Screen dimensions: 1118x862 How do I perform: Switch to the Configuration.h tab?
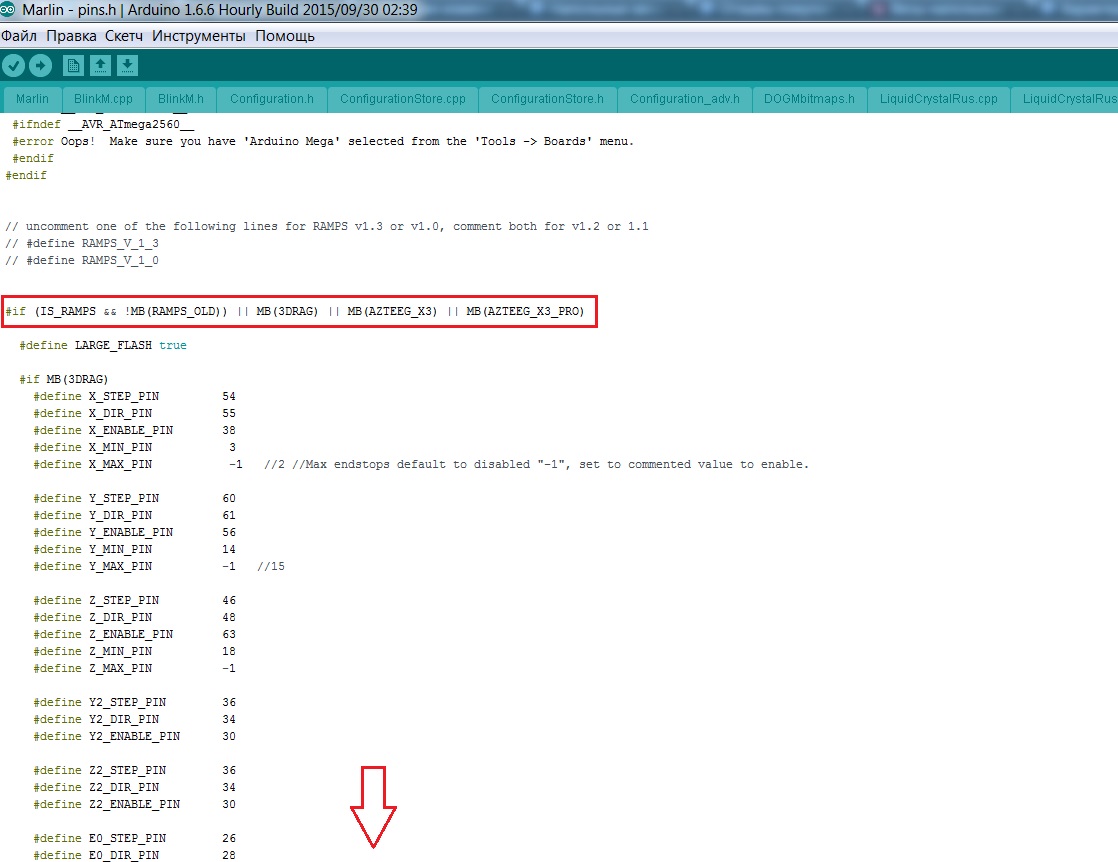click(272, 99)
